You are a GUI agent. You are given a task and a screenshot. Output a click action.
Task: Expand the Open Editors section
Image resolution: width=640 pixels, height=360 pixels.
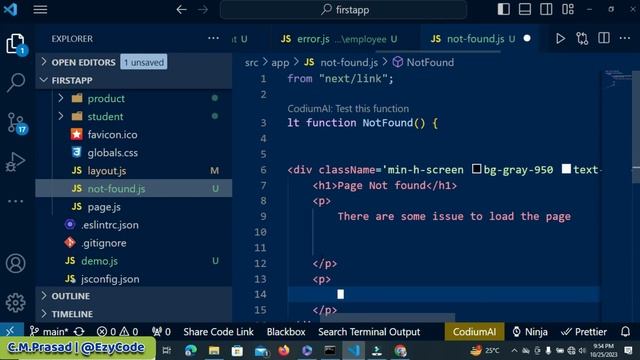point(134,62)
